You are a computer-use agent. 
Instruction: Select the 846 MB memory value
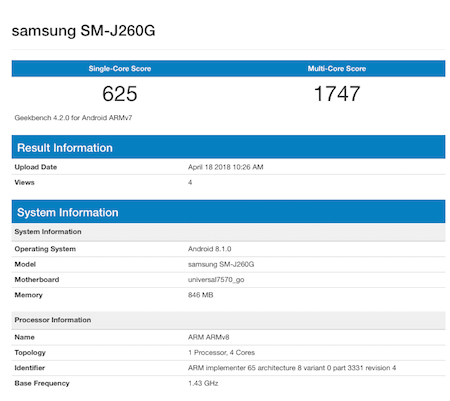[x=200, y=295]
